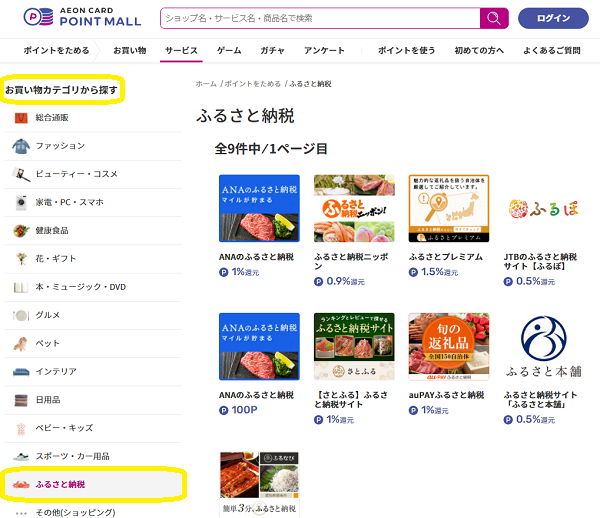Screen dimensions: 600x518
Task: Click ふるさと納税サイト「ふるさと本舗」 name
Action: click(540, 400)
